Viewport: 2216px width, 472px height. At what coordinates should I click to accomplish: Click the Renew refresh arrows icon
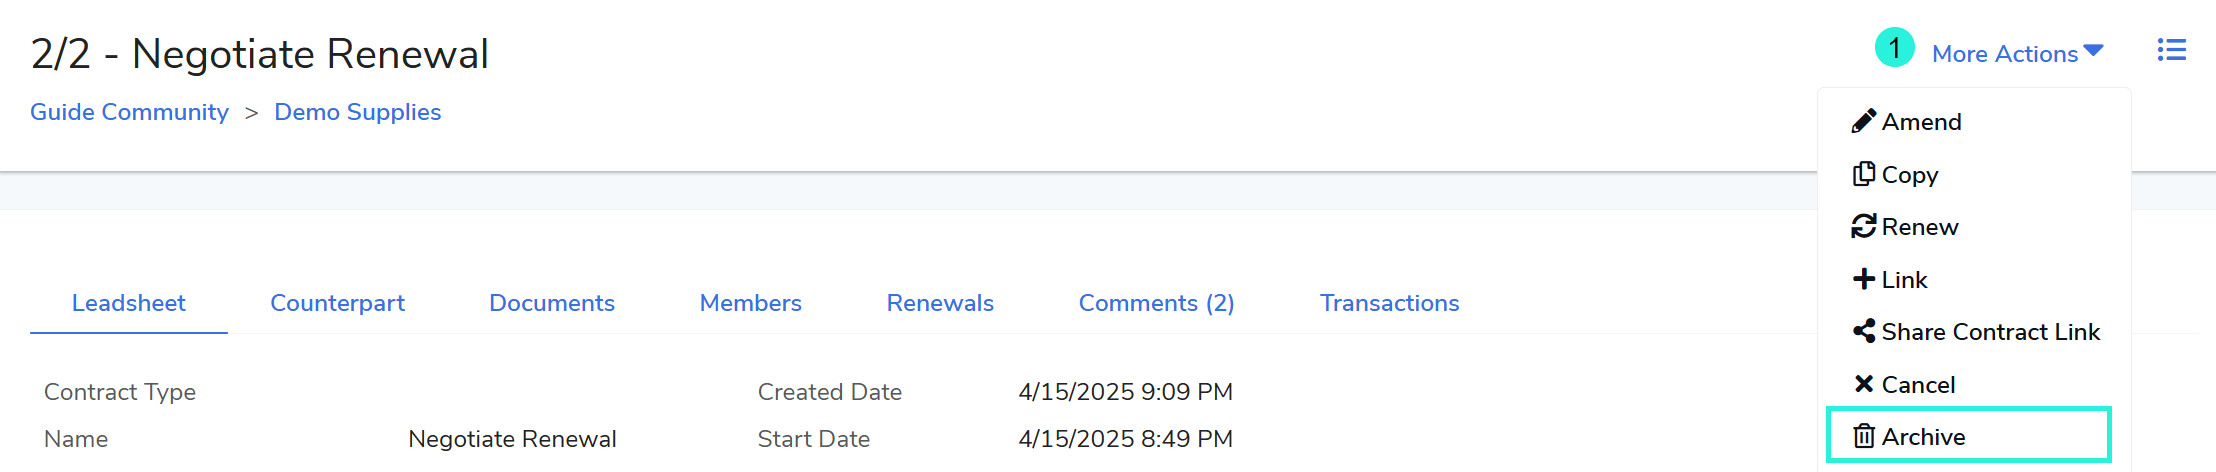click(x=1863, y=227)
